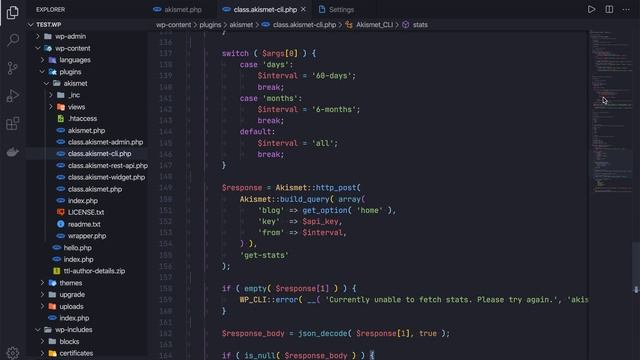This screenshot has width=640, height=360.
Task: Open the Search view in activity bar
Action: (13, 40)
